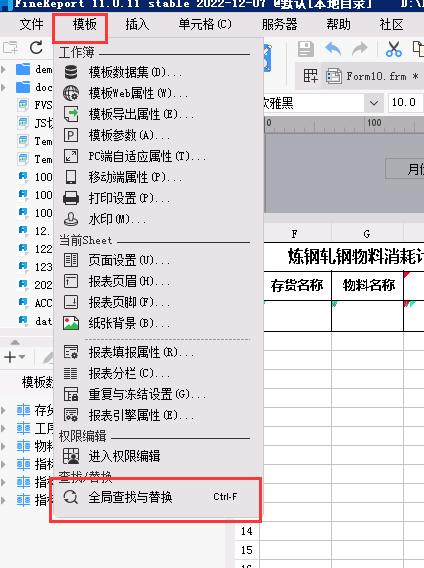
Task: Click the 移动端属性 phone icon
Action: tap(71, 177)
